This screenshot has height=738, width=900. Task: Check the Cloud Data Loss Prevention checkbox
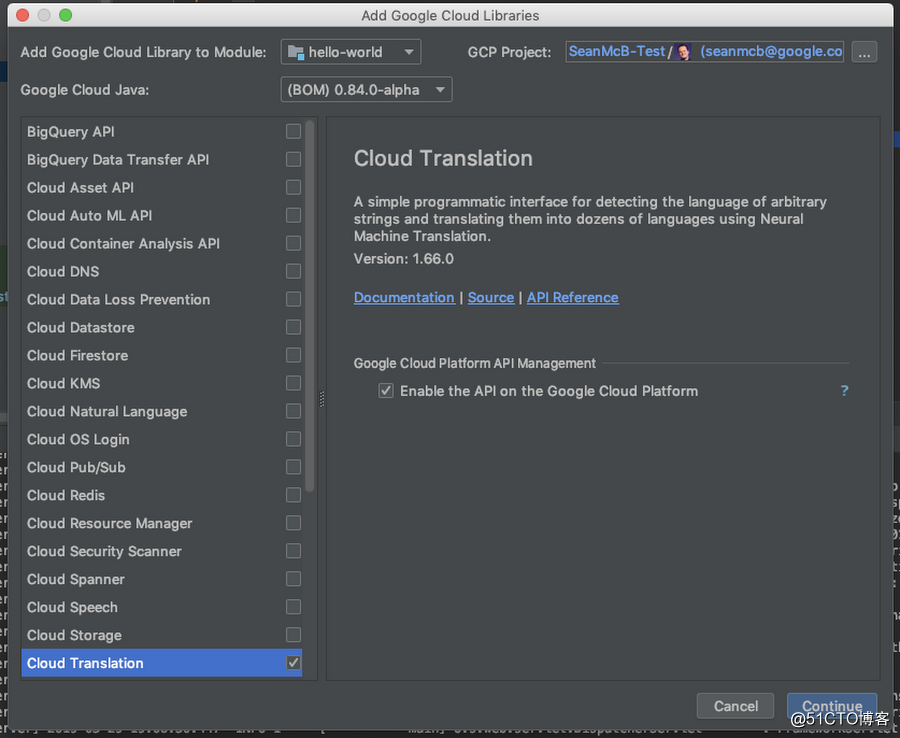pyautogui.click(x=293, y=299)
